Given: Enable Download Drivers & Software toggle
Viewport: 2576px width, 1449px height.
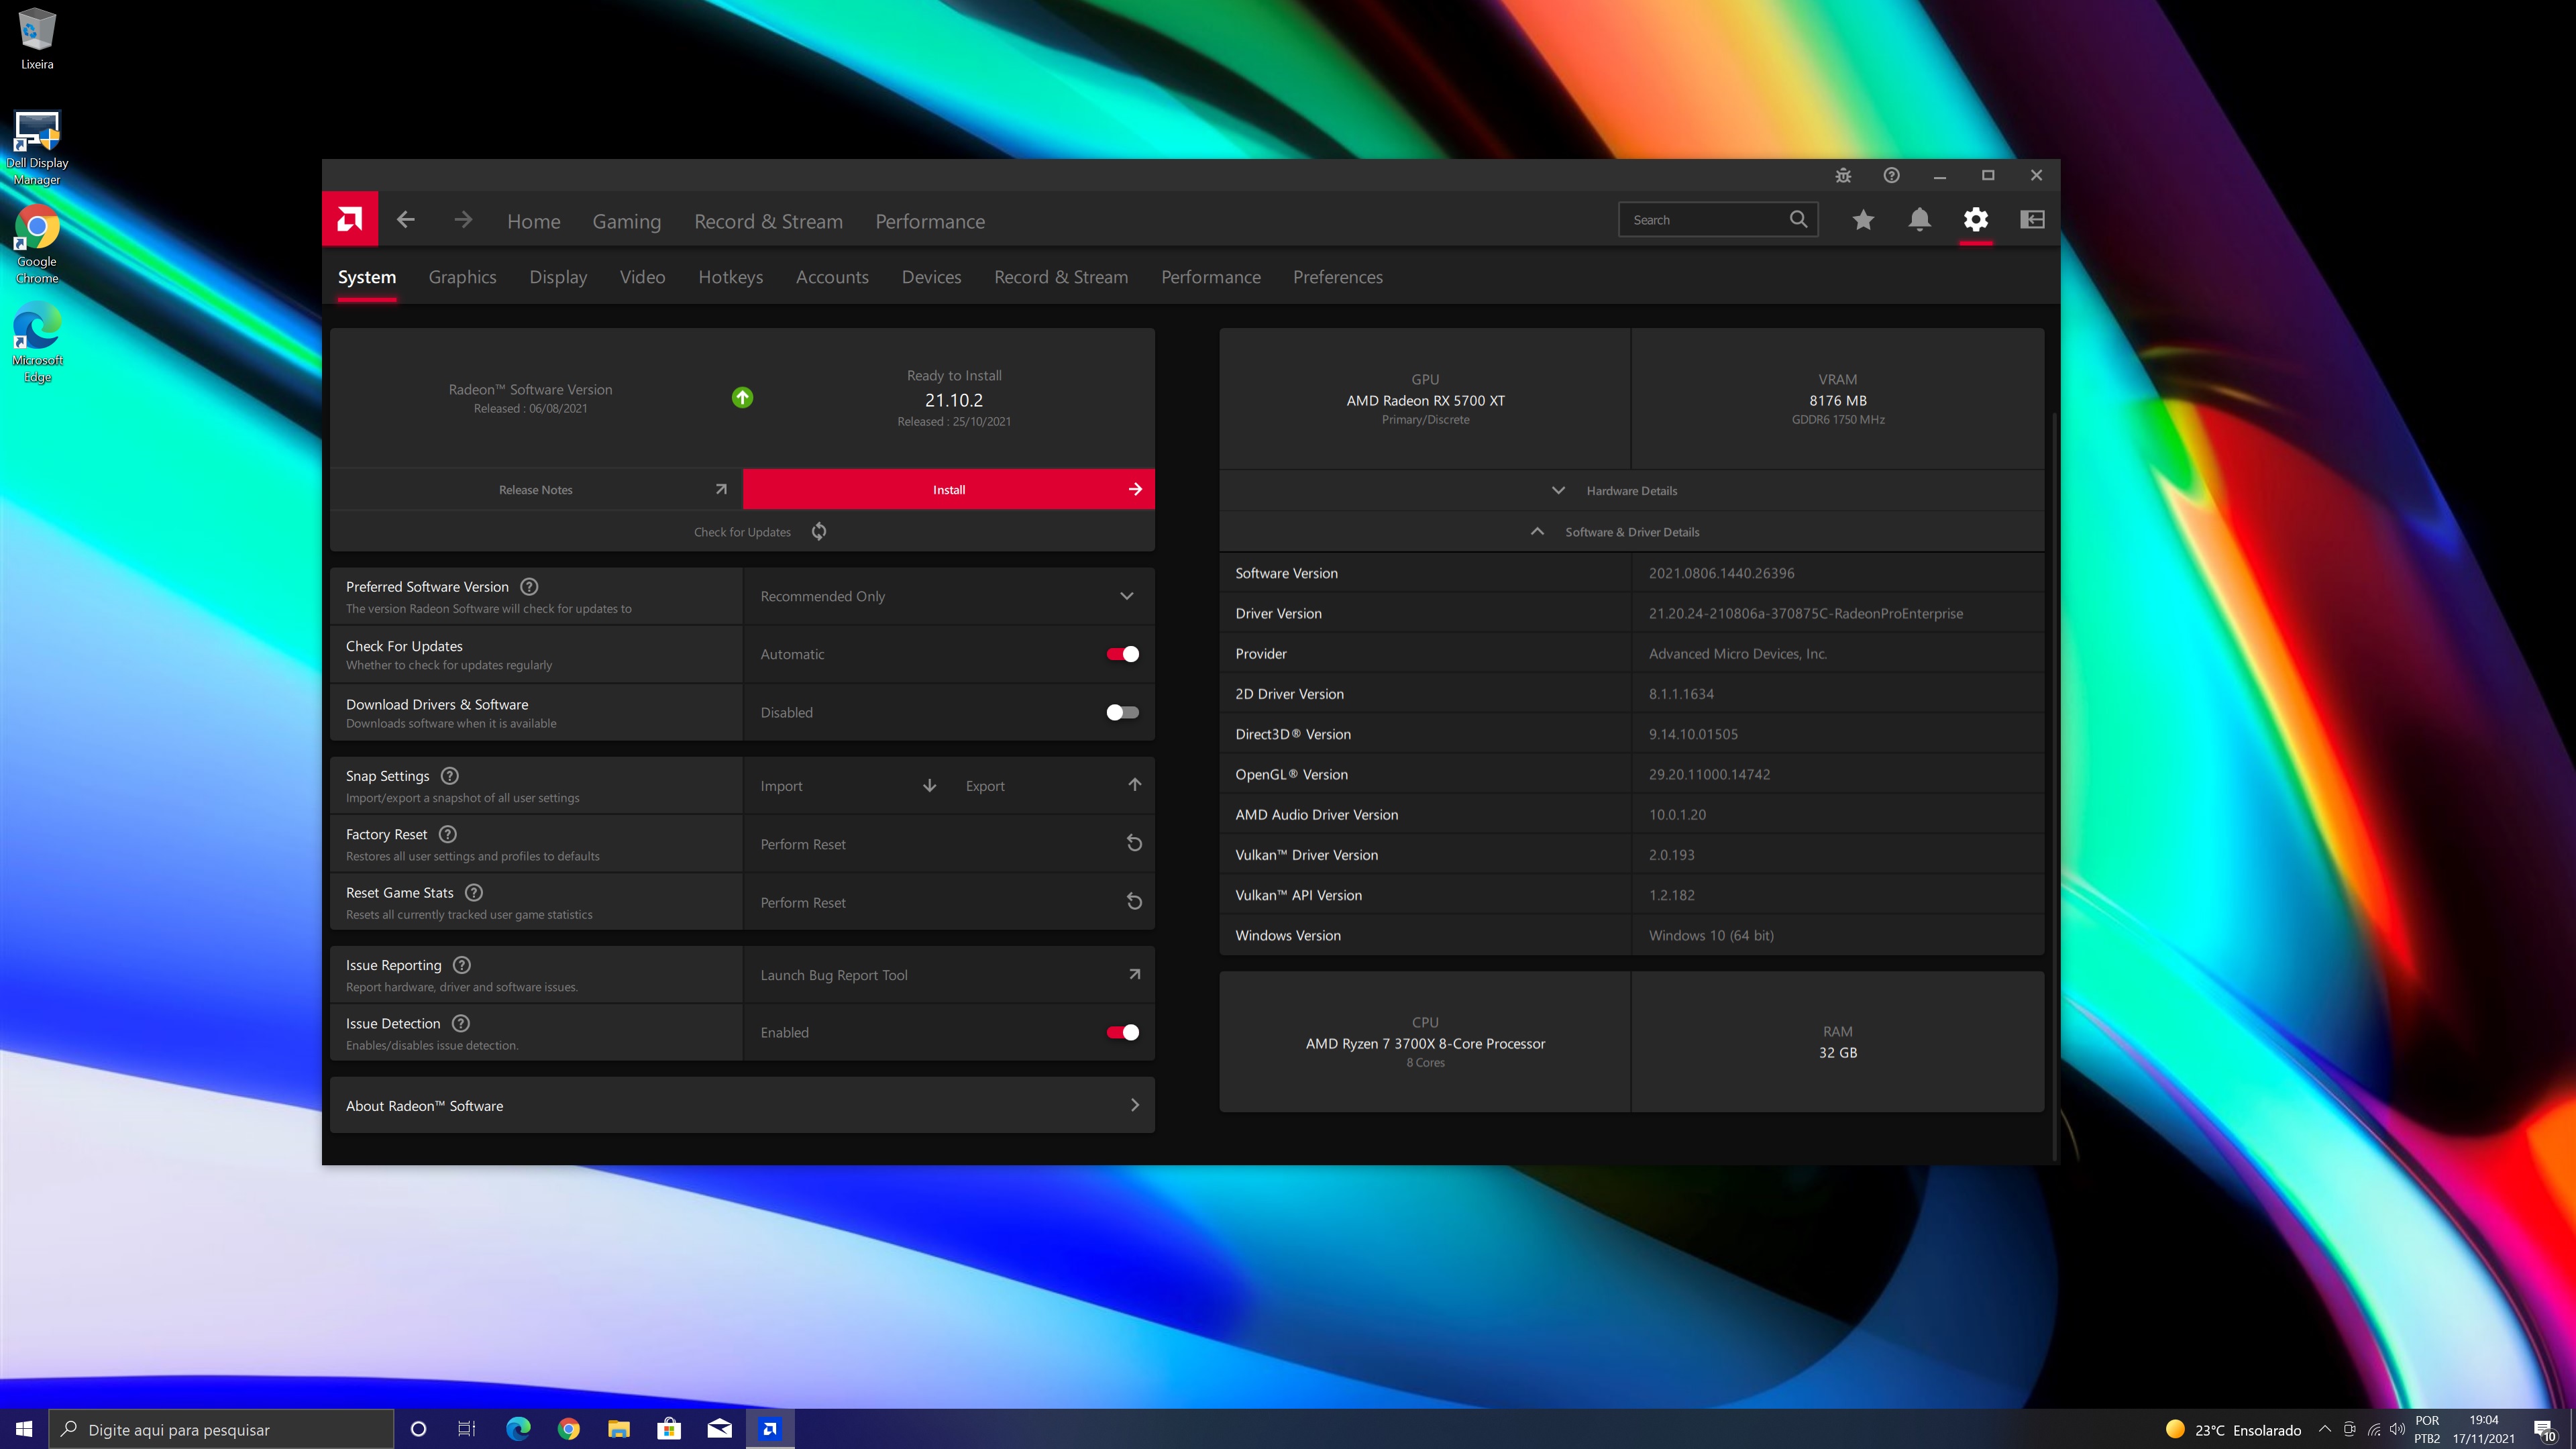Looking at the screenshot, I should pos(1122,712).
